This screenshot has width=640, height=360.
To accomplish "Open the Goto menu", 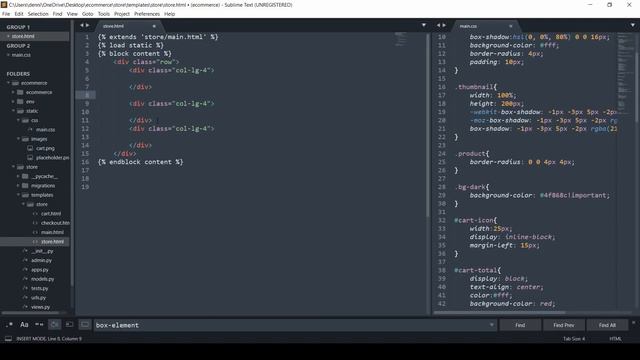I will [87, 14].
